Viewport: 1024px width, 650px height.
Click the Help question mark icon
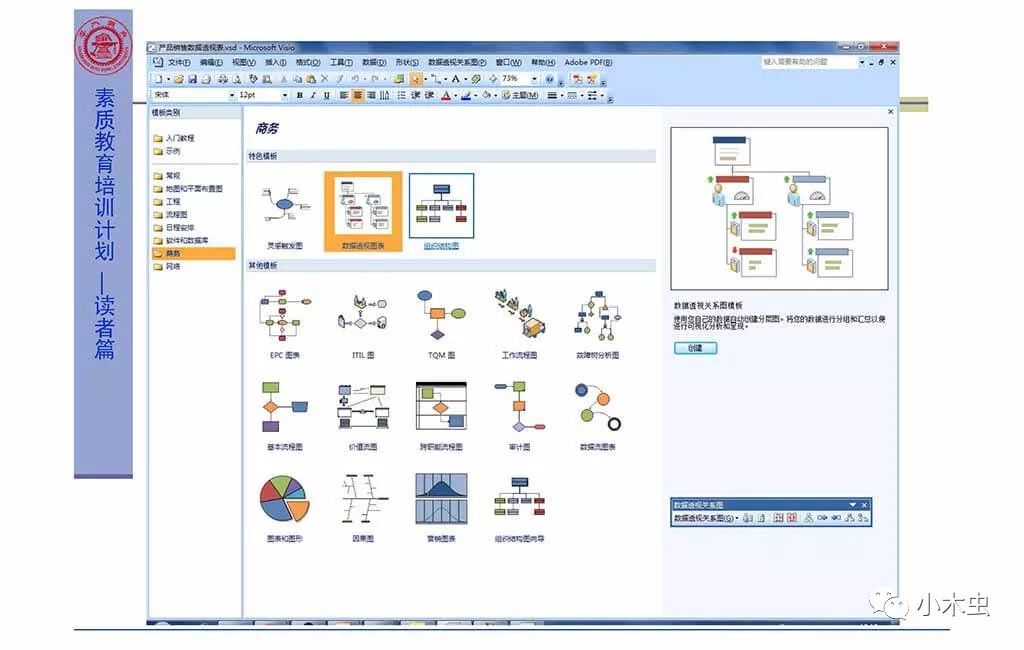tap(550, 79)
